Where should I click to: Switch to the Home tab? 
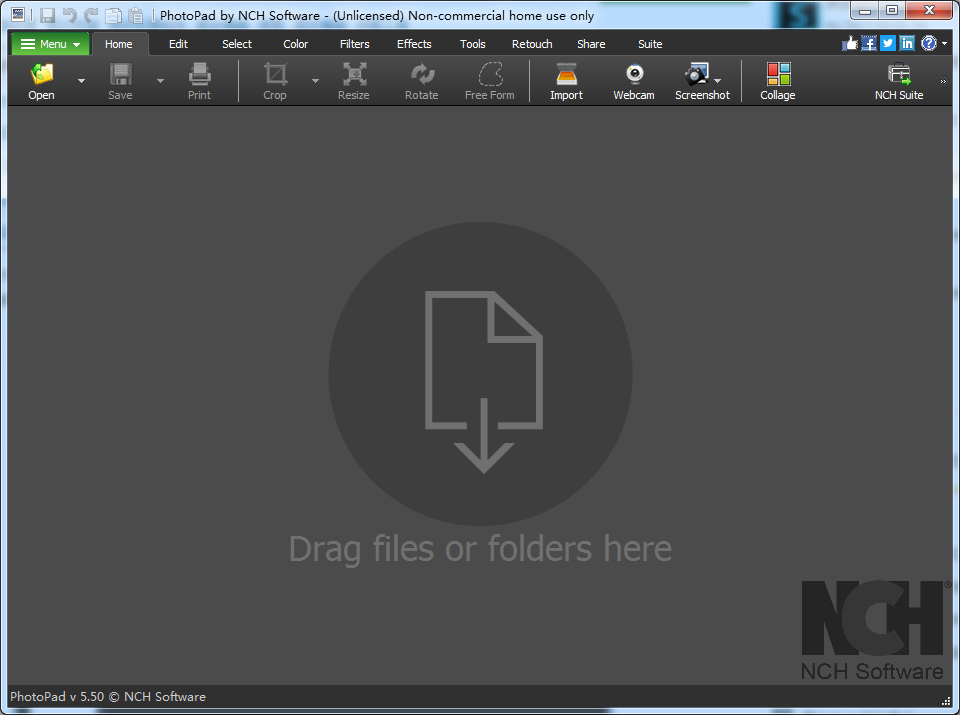[x=119, y=44]
